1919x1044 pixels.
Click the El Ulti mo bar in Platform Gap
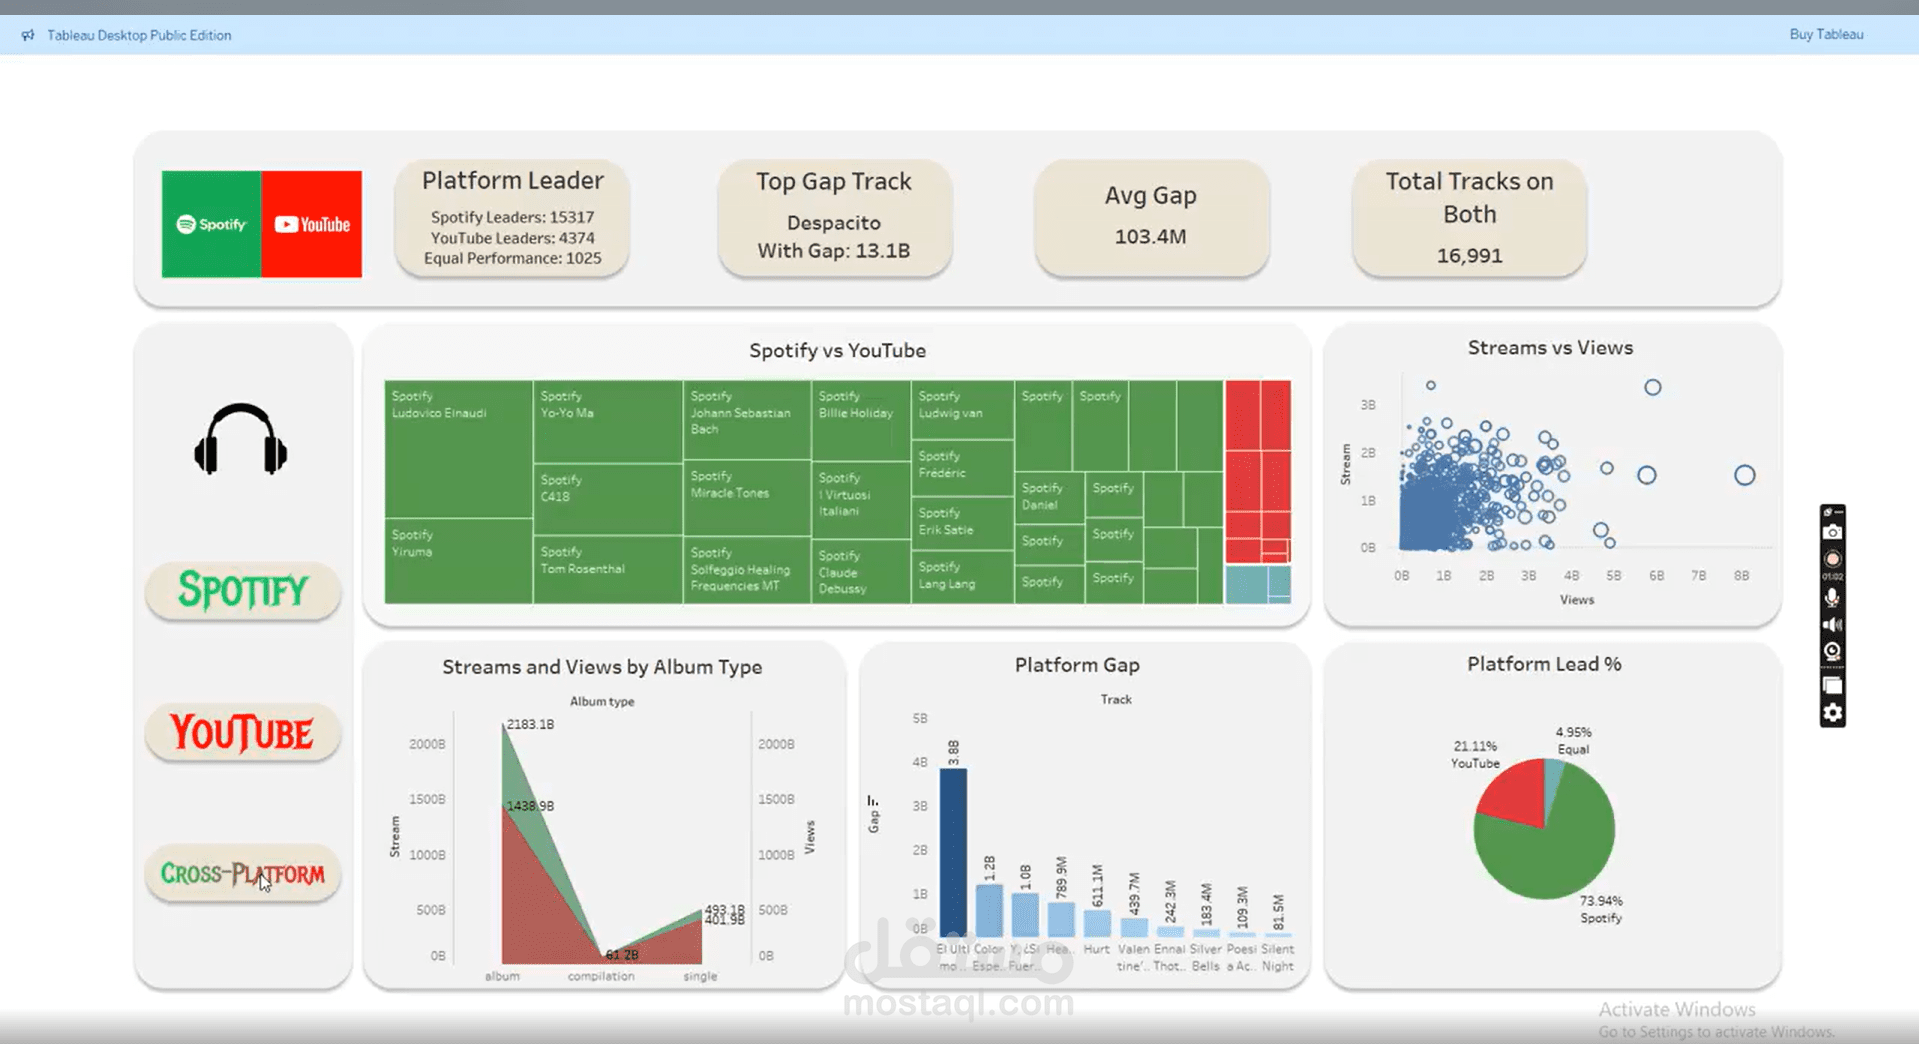(953, 852)
